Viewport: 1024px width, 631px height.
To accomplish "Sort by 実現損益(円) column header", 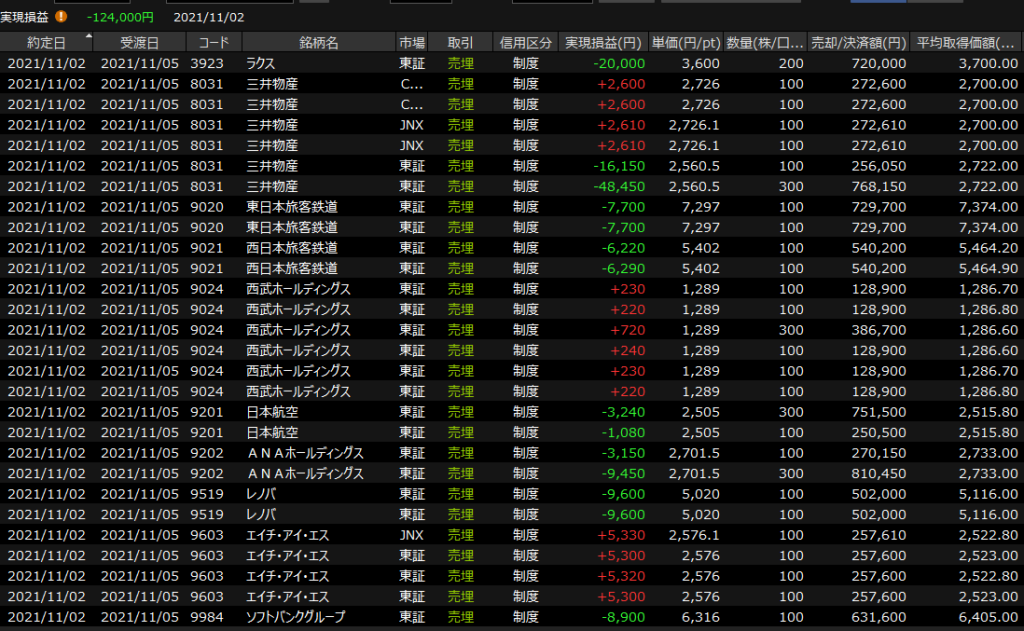I will (x=603, y=43).
